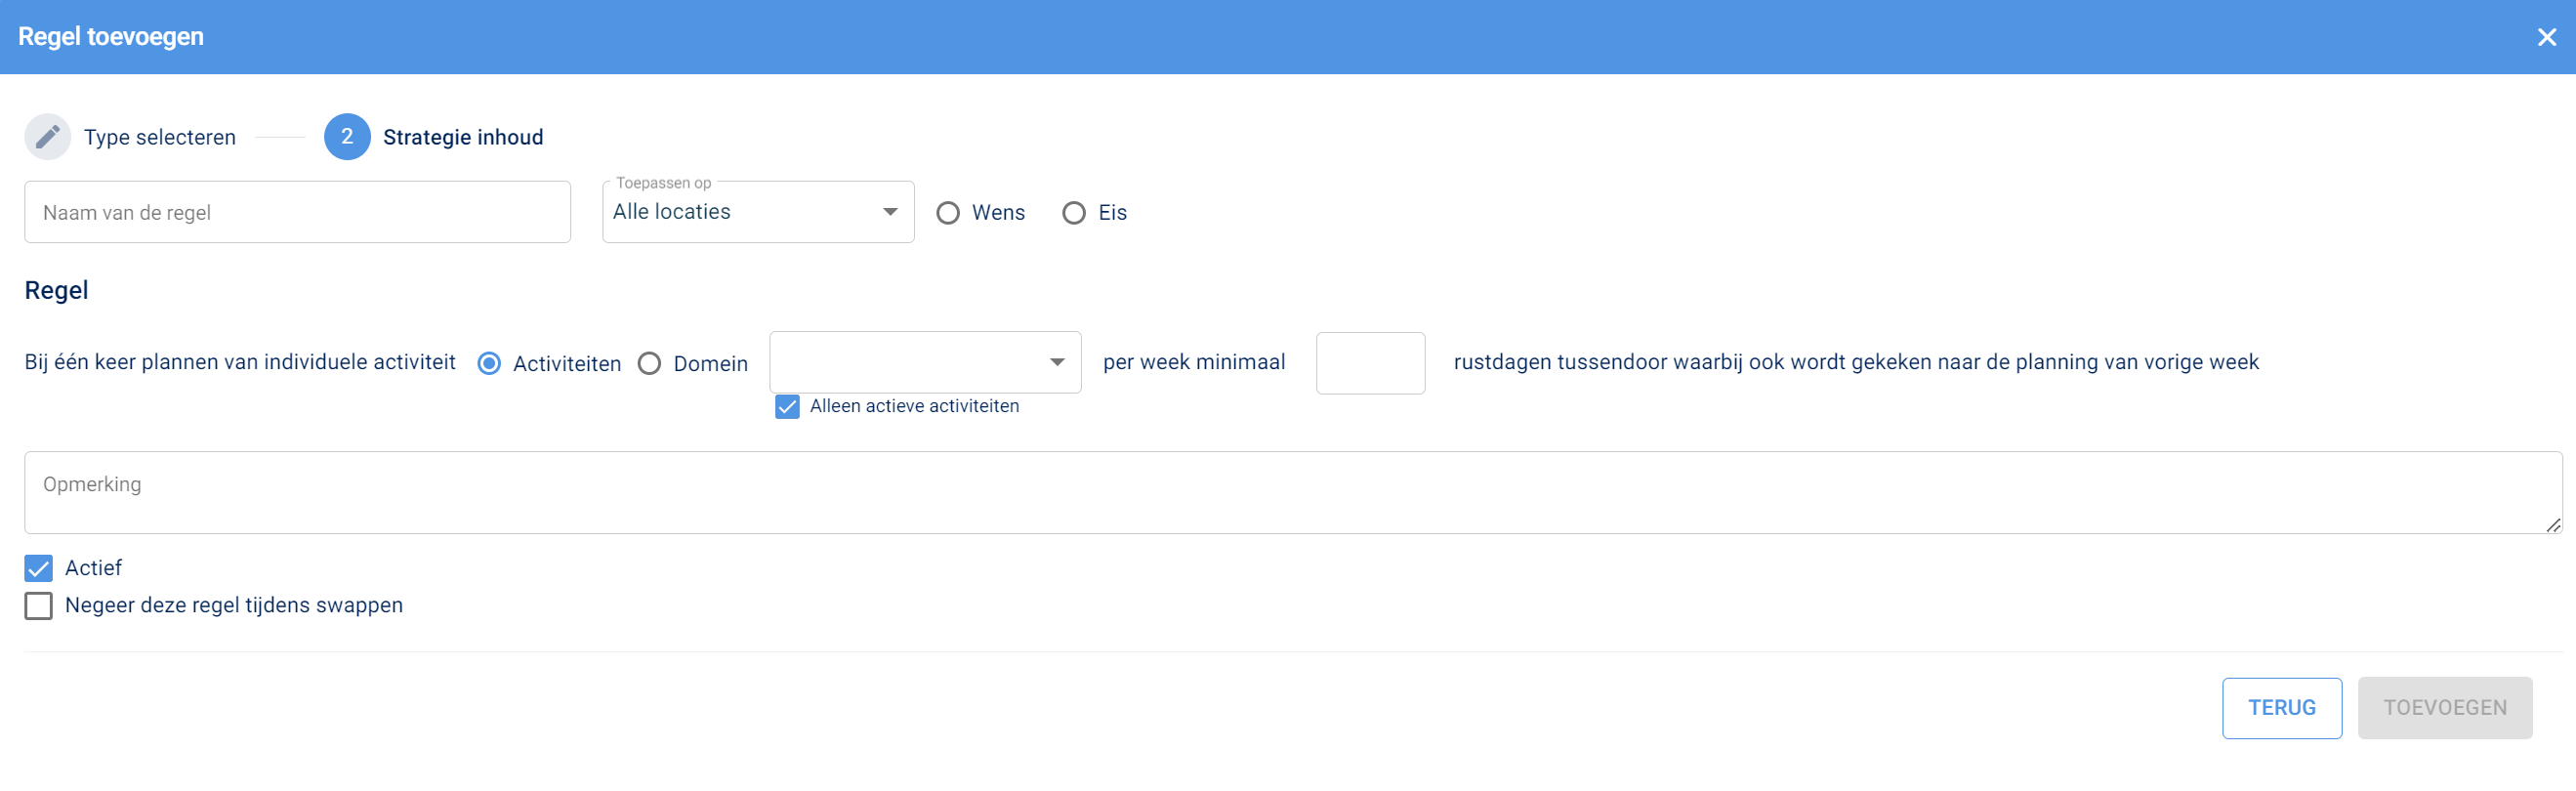Viewport: 2576px width, 791px height.
Task: Untick Alleen actieve activiteiten checkbox
Action: point(787,407)
